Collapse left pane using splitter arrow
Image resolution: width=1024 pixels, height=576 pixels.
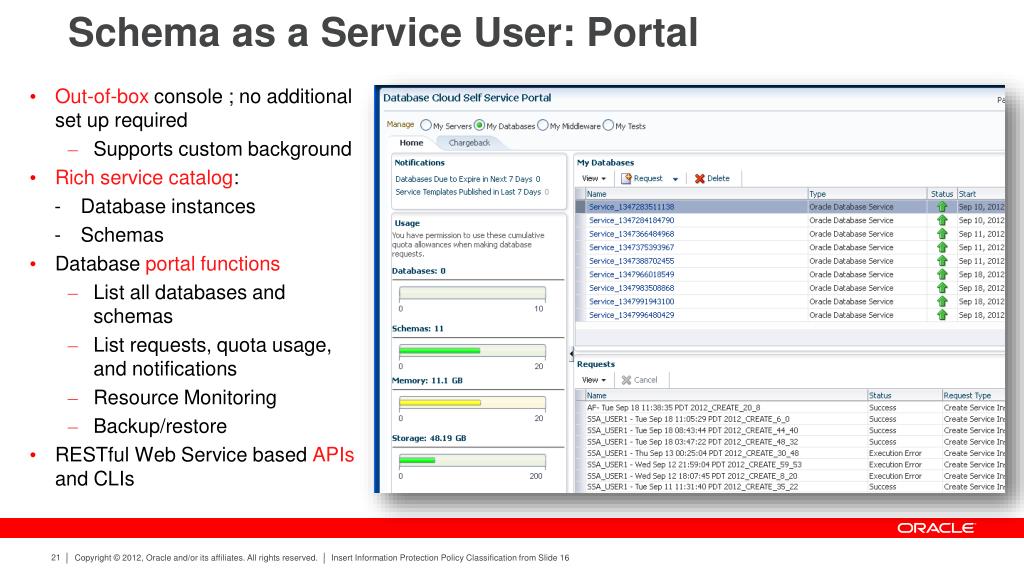click(571, 354)
